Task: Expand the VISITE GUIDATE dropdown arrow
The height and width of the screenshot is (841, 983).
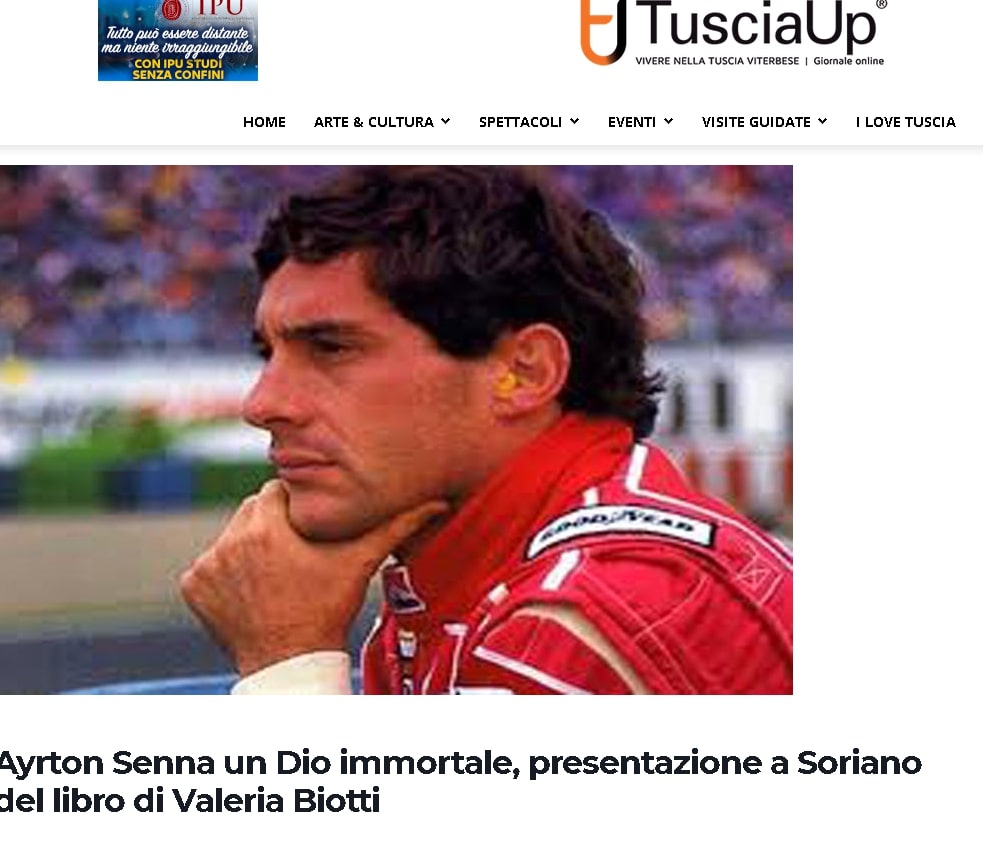Action: point(823,121)
